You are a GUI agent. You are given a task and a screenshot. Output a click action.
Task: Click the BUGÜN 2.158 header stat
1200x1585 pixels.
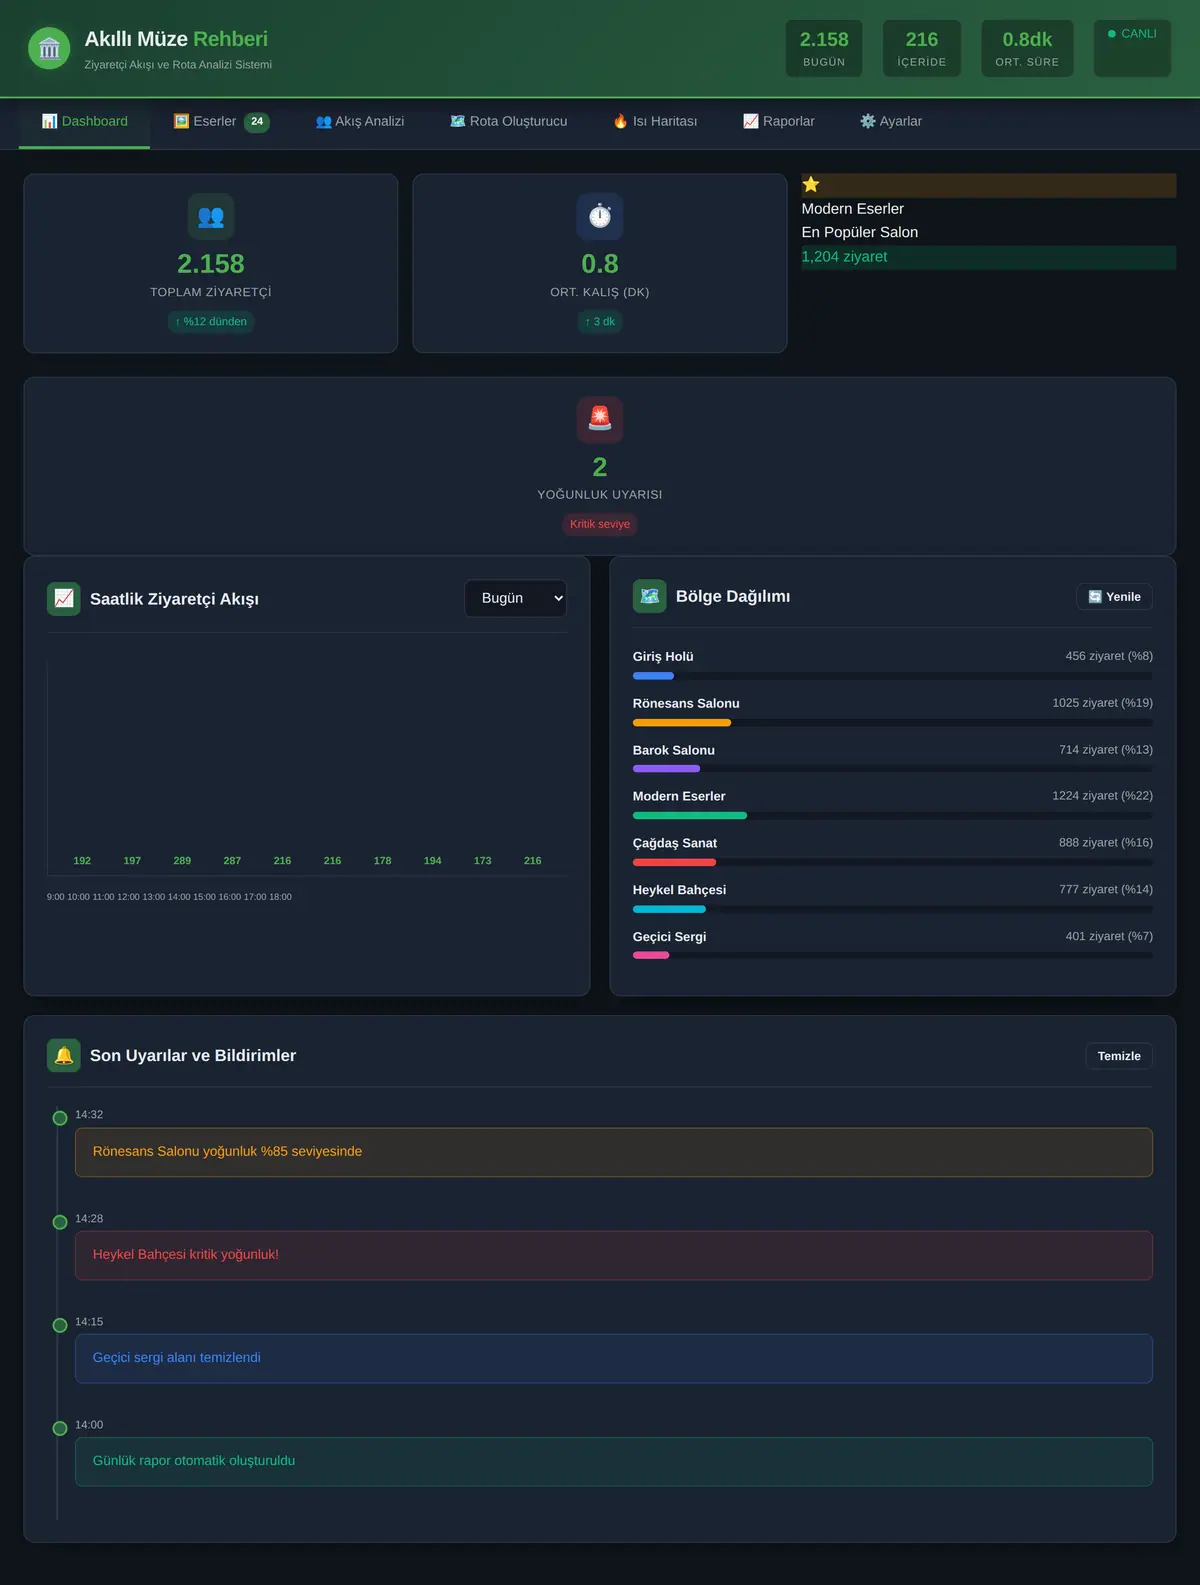tap(824, 49)
